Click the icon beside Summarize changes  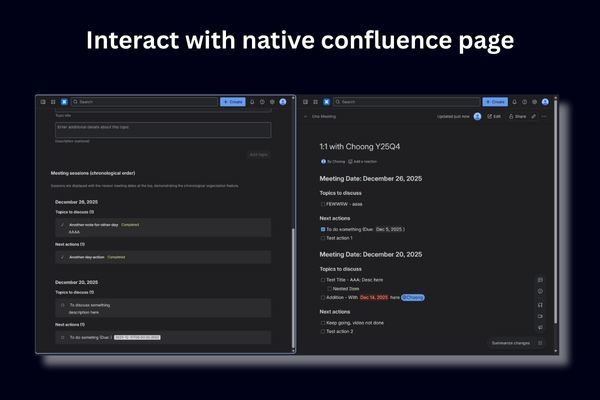point(540,343)
